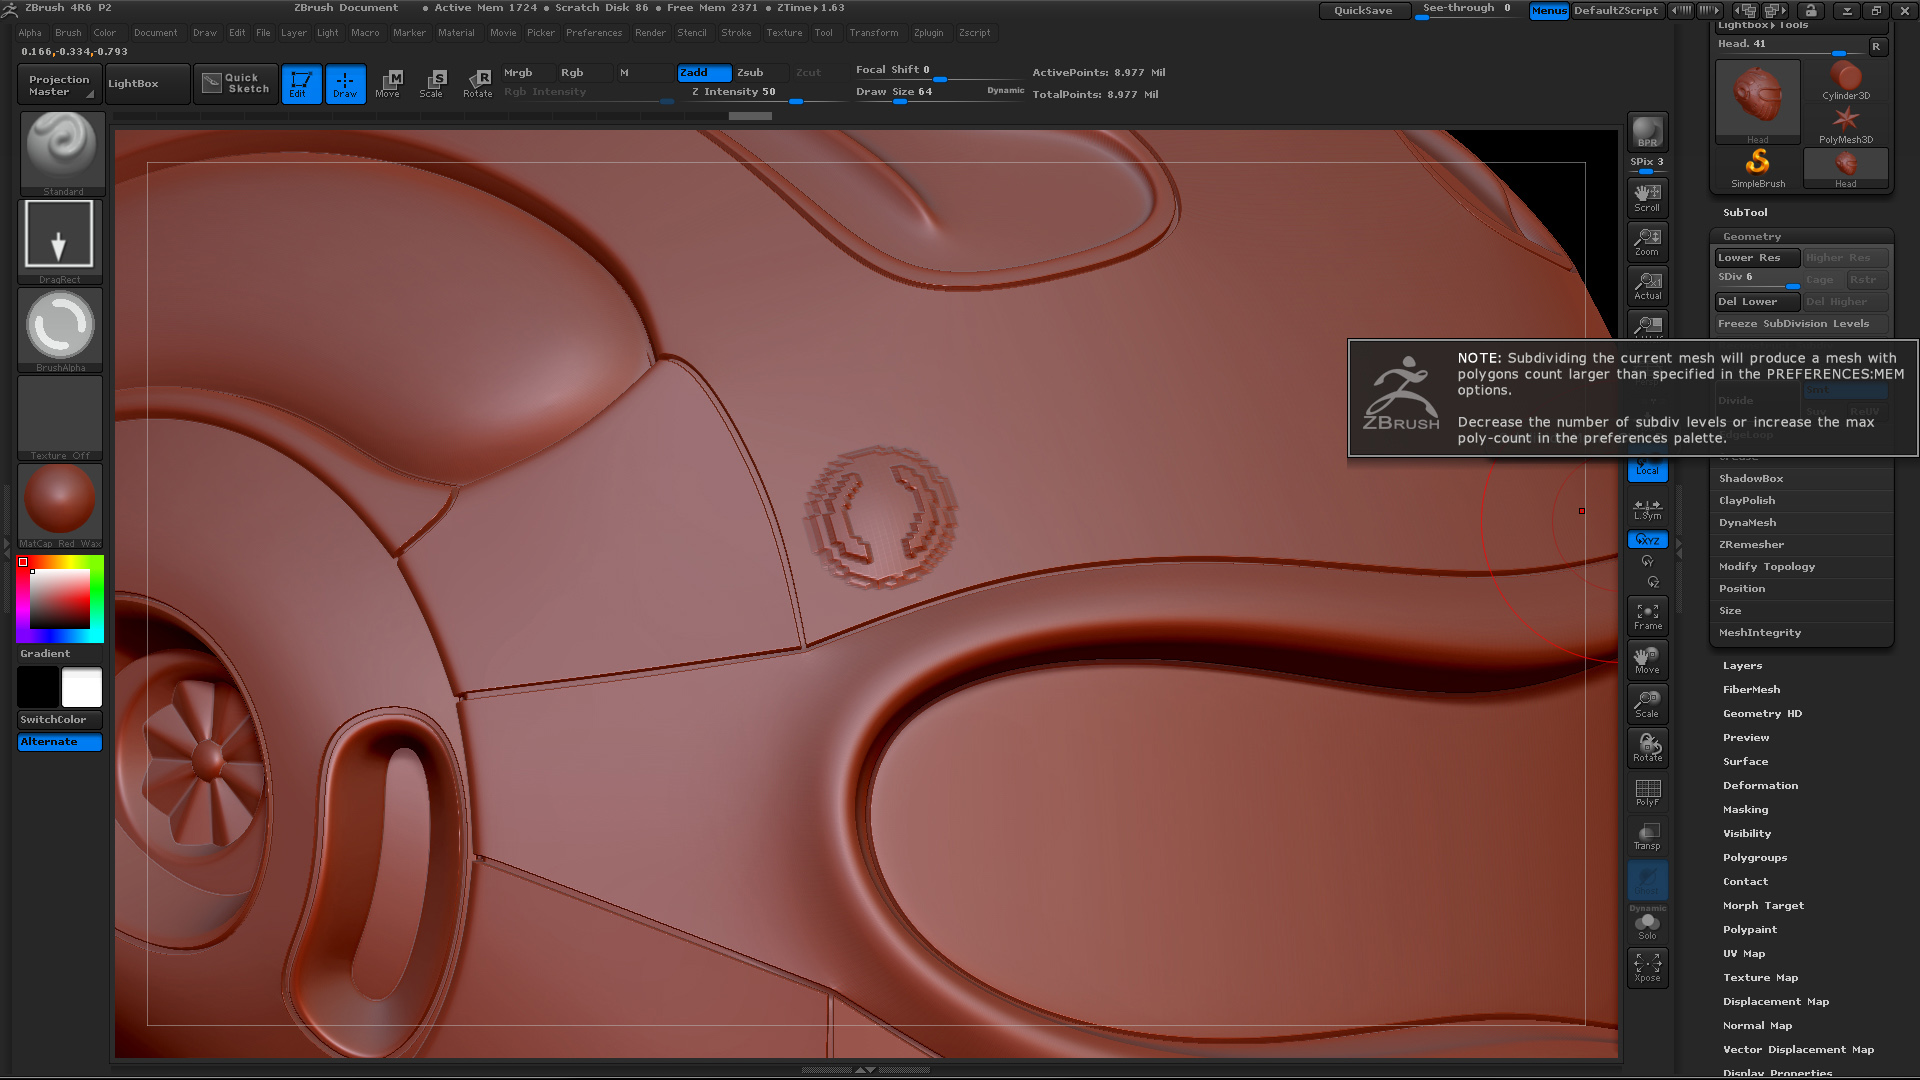Pick a color in the color picker square
This screenshot has height=1080, width=1920.
60,599
